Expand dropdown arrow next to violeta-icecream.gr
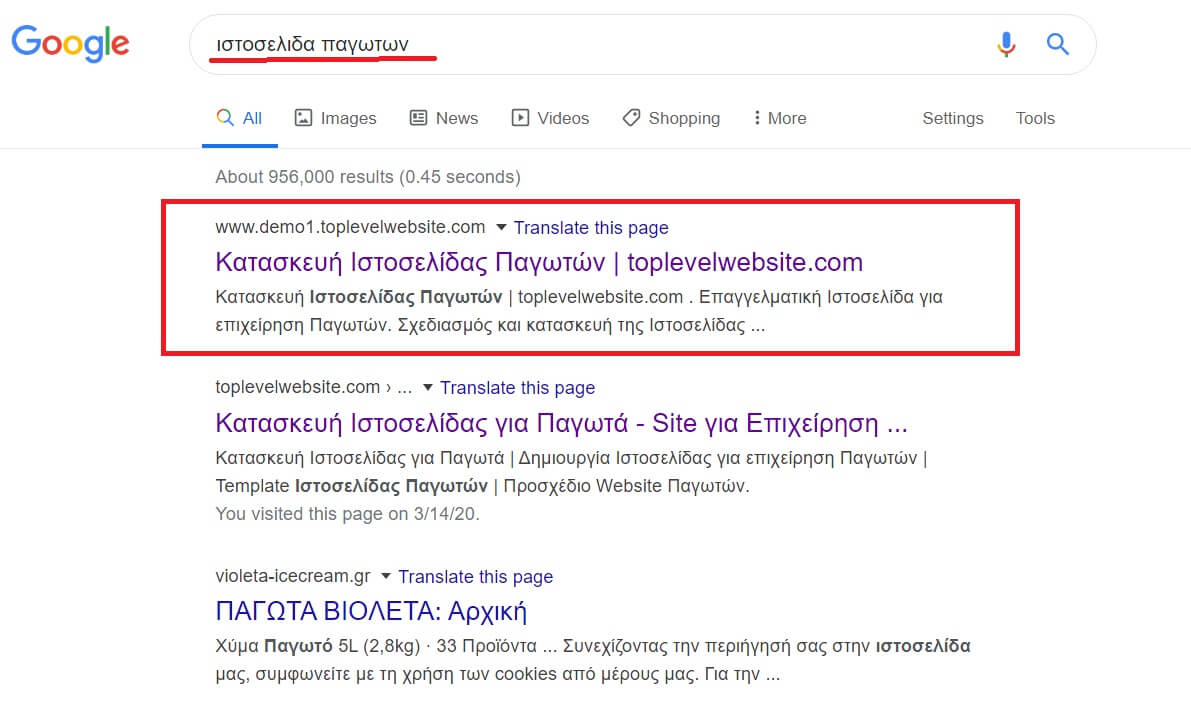1191x711 pixels. [386, 577]
